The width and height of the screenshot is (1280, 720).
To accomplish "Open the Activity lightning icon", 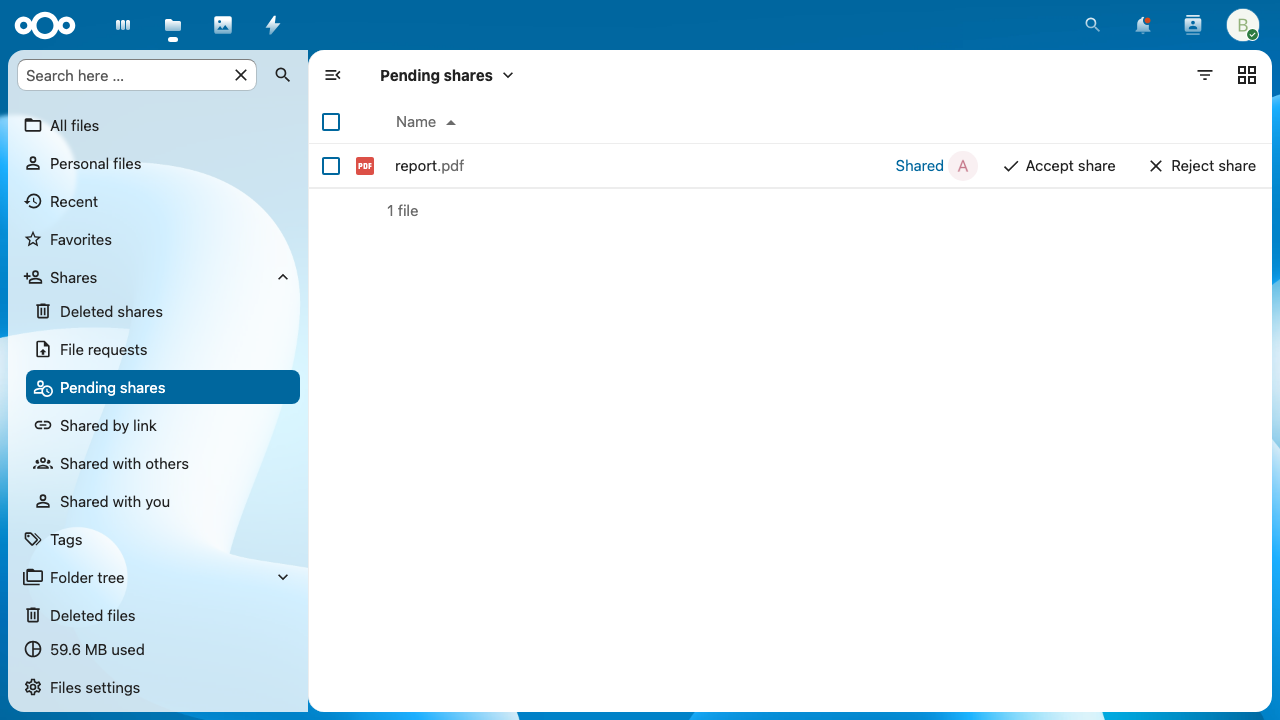I will [273, 25].
